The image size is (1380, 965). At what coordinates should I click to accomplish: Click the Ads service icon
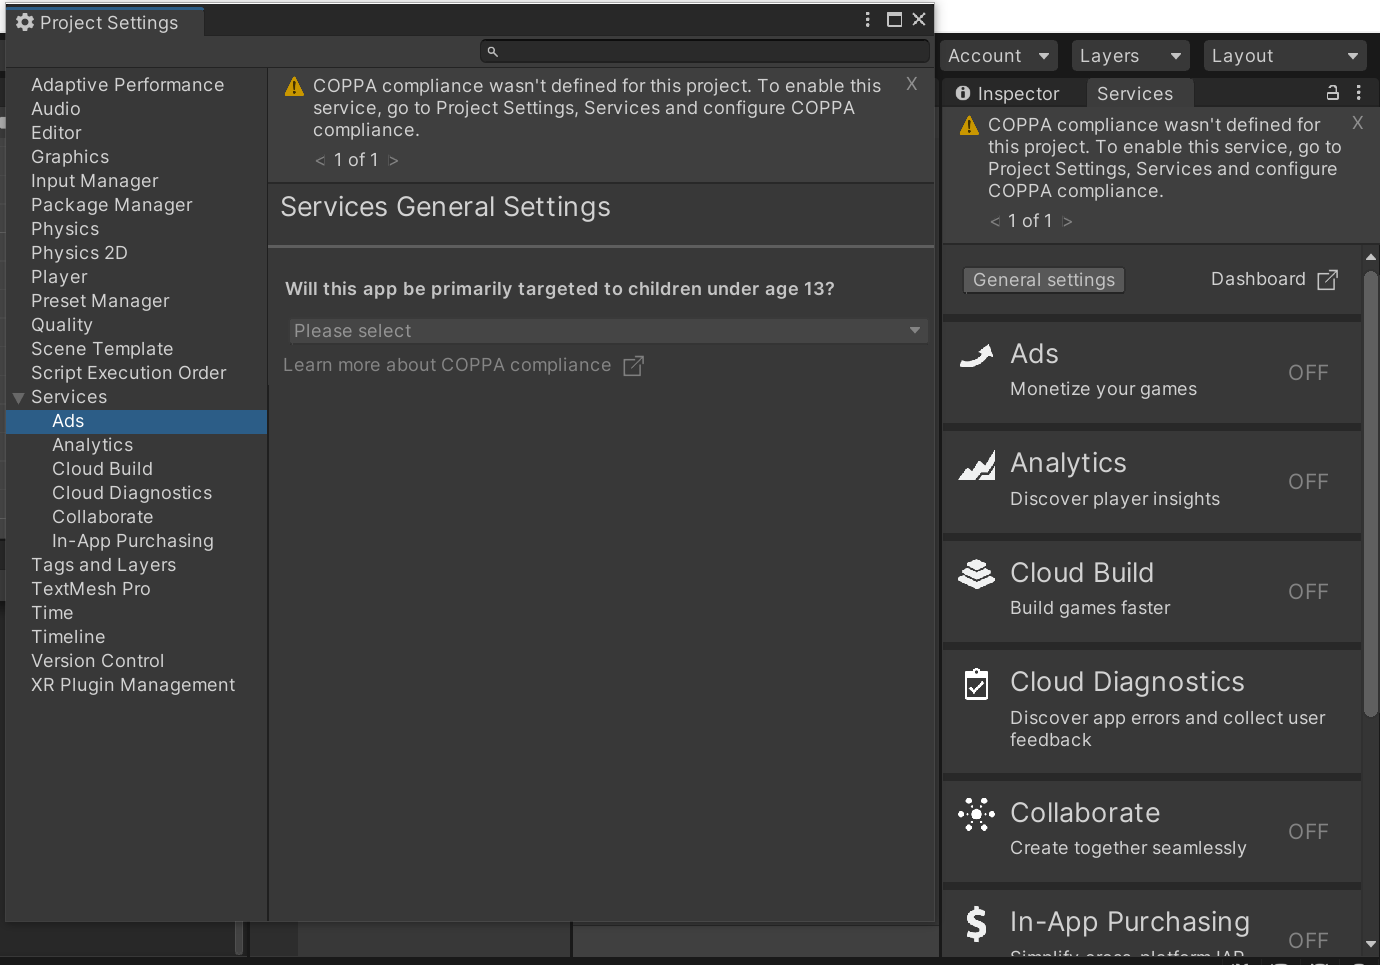coord(976,355)
